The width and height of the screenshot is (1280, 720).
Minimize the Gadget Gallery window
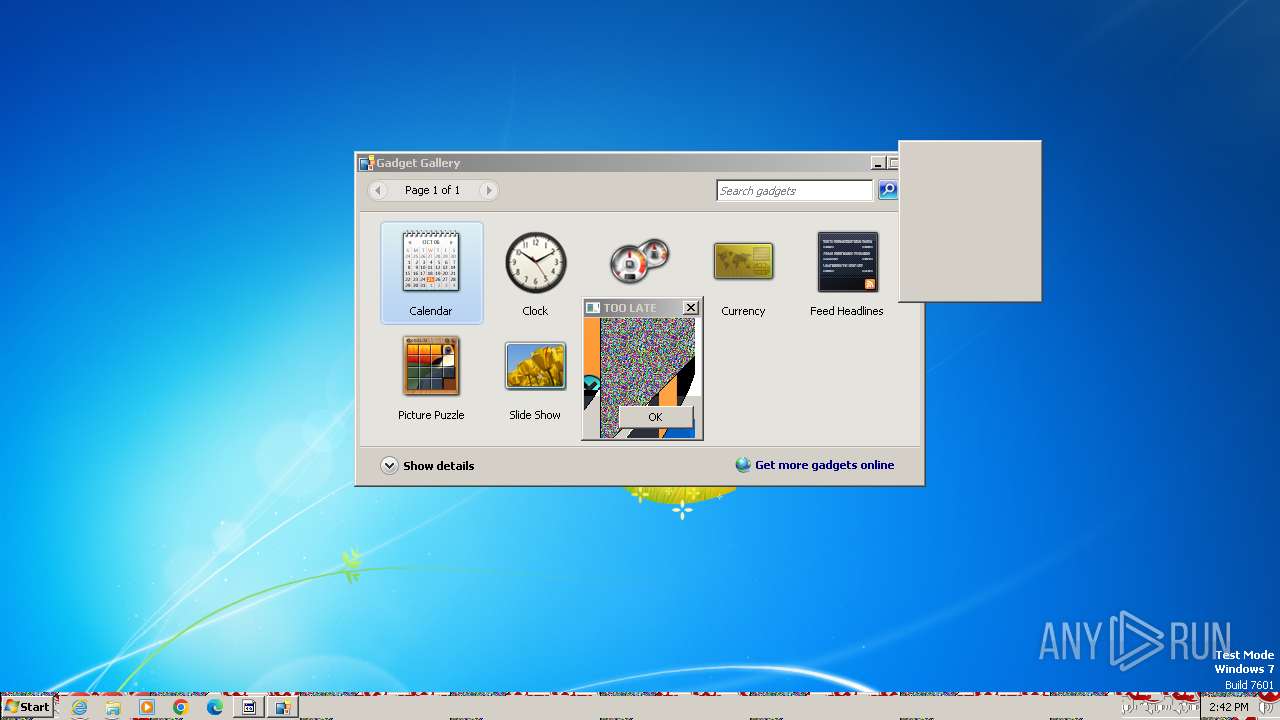click(878, 163)
